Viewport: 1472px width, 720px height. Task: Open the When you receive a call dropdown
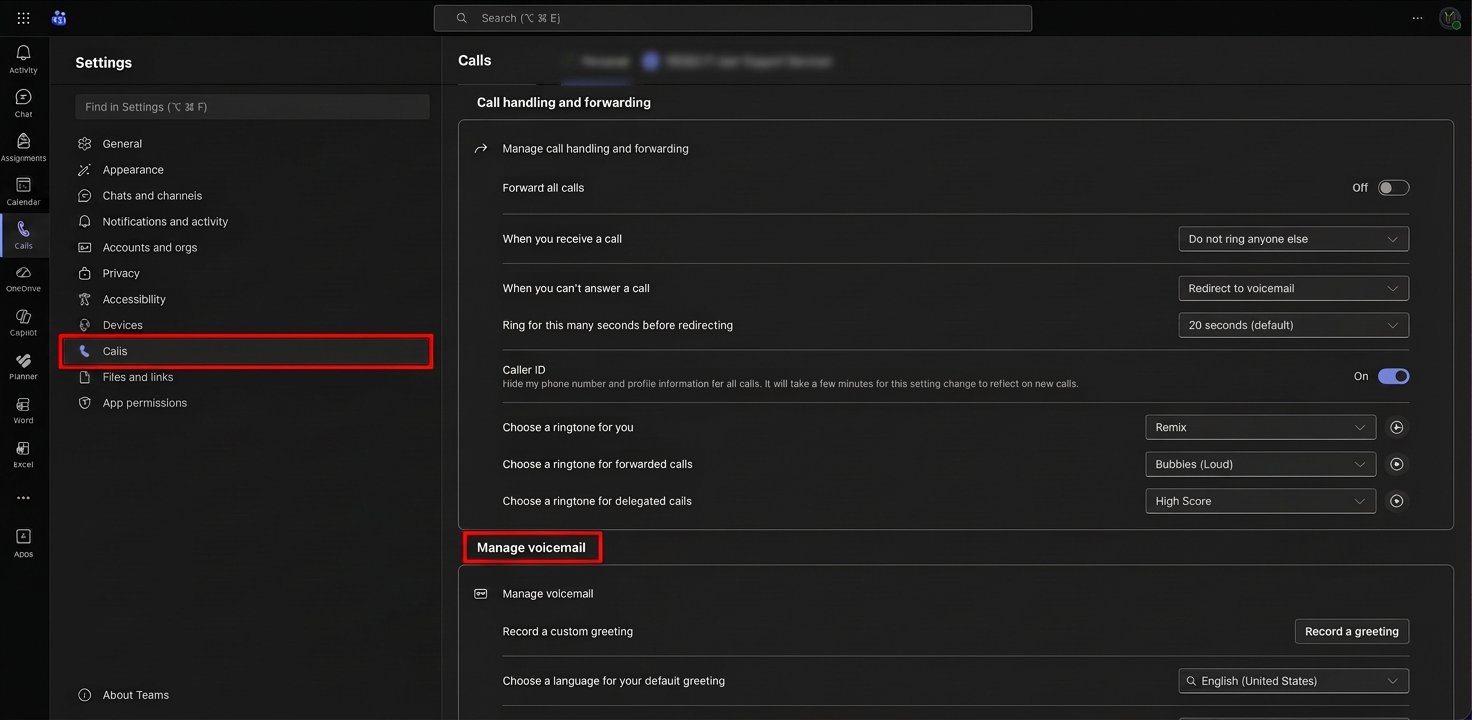click(x=1293, y=239)
